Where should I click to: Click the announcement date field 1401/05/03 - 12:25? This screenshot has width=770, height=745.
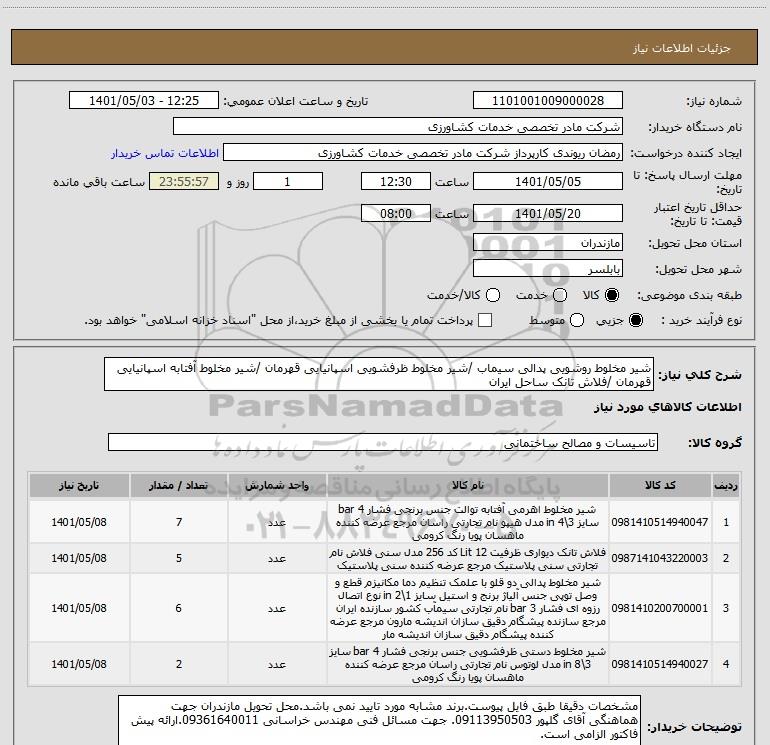coord(144,101)
